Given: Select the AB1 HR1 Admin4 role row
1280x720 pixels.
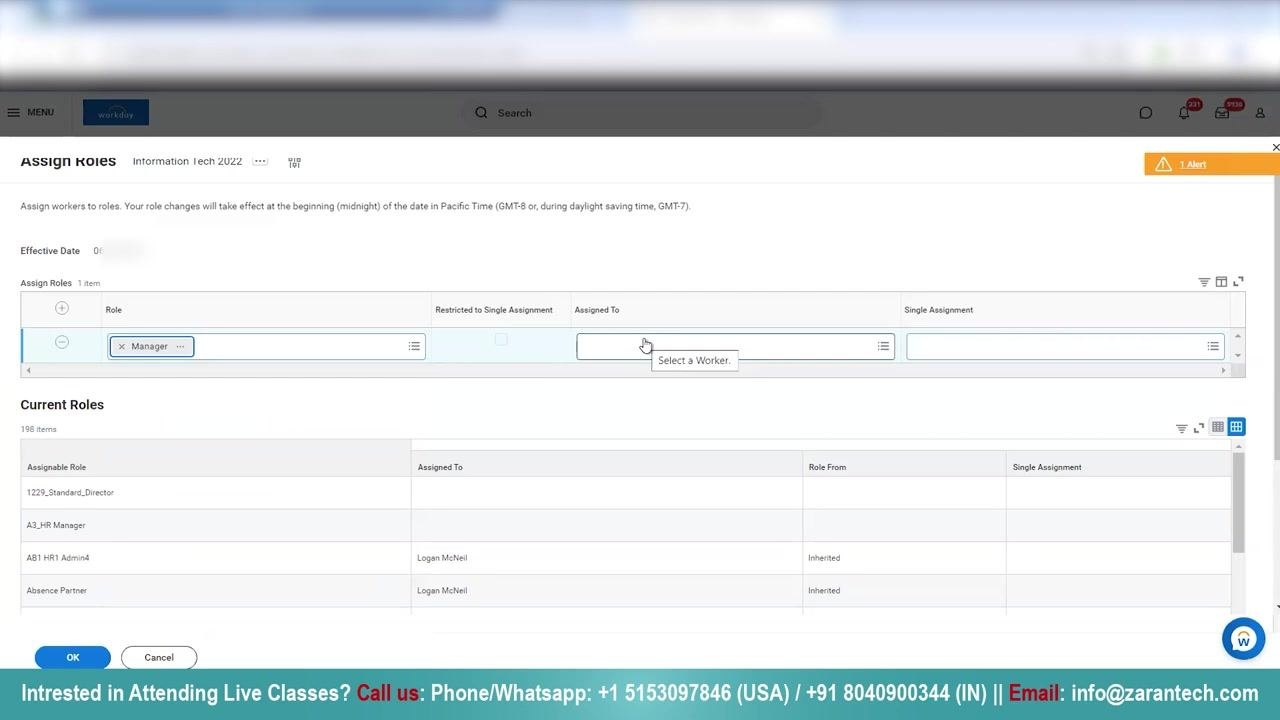Looking at the screenshot, I should coord(626,558).
